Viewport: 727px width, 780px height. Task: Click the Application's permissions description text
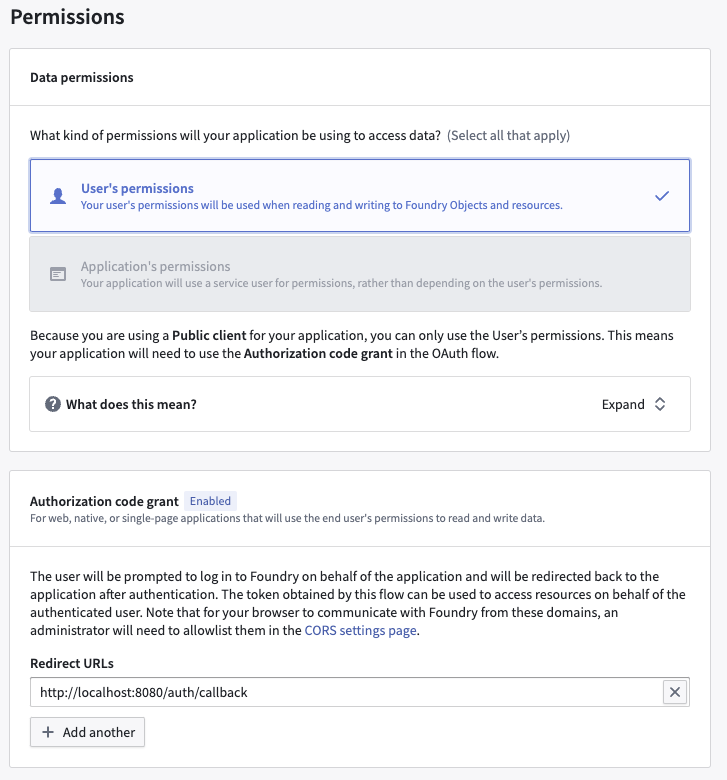(x=341, y=283)
